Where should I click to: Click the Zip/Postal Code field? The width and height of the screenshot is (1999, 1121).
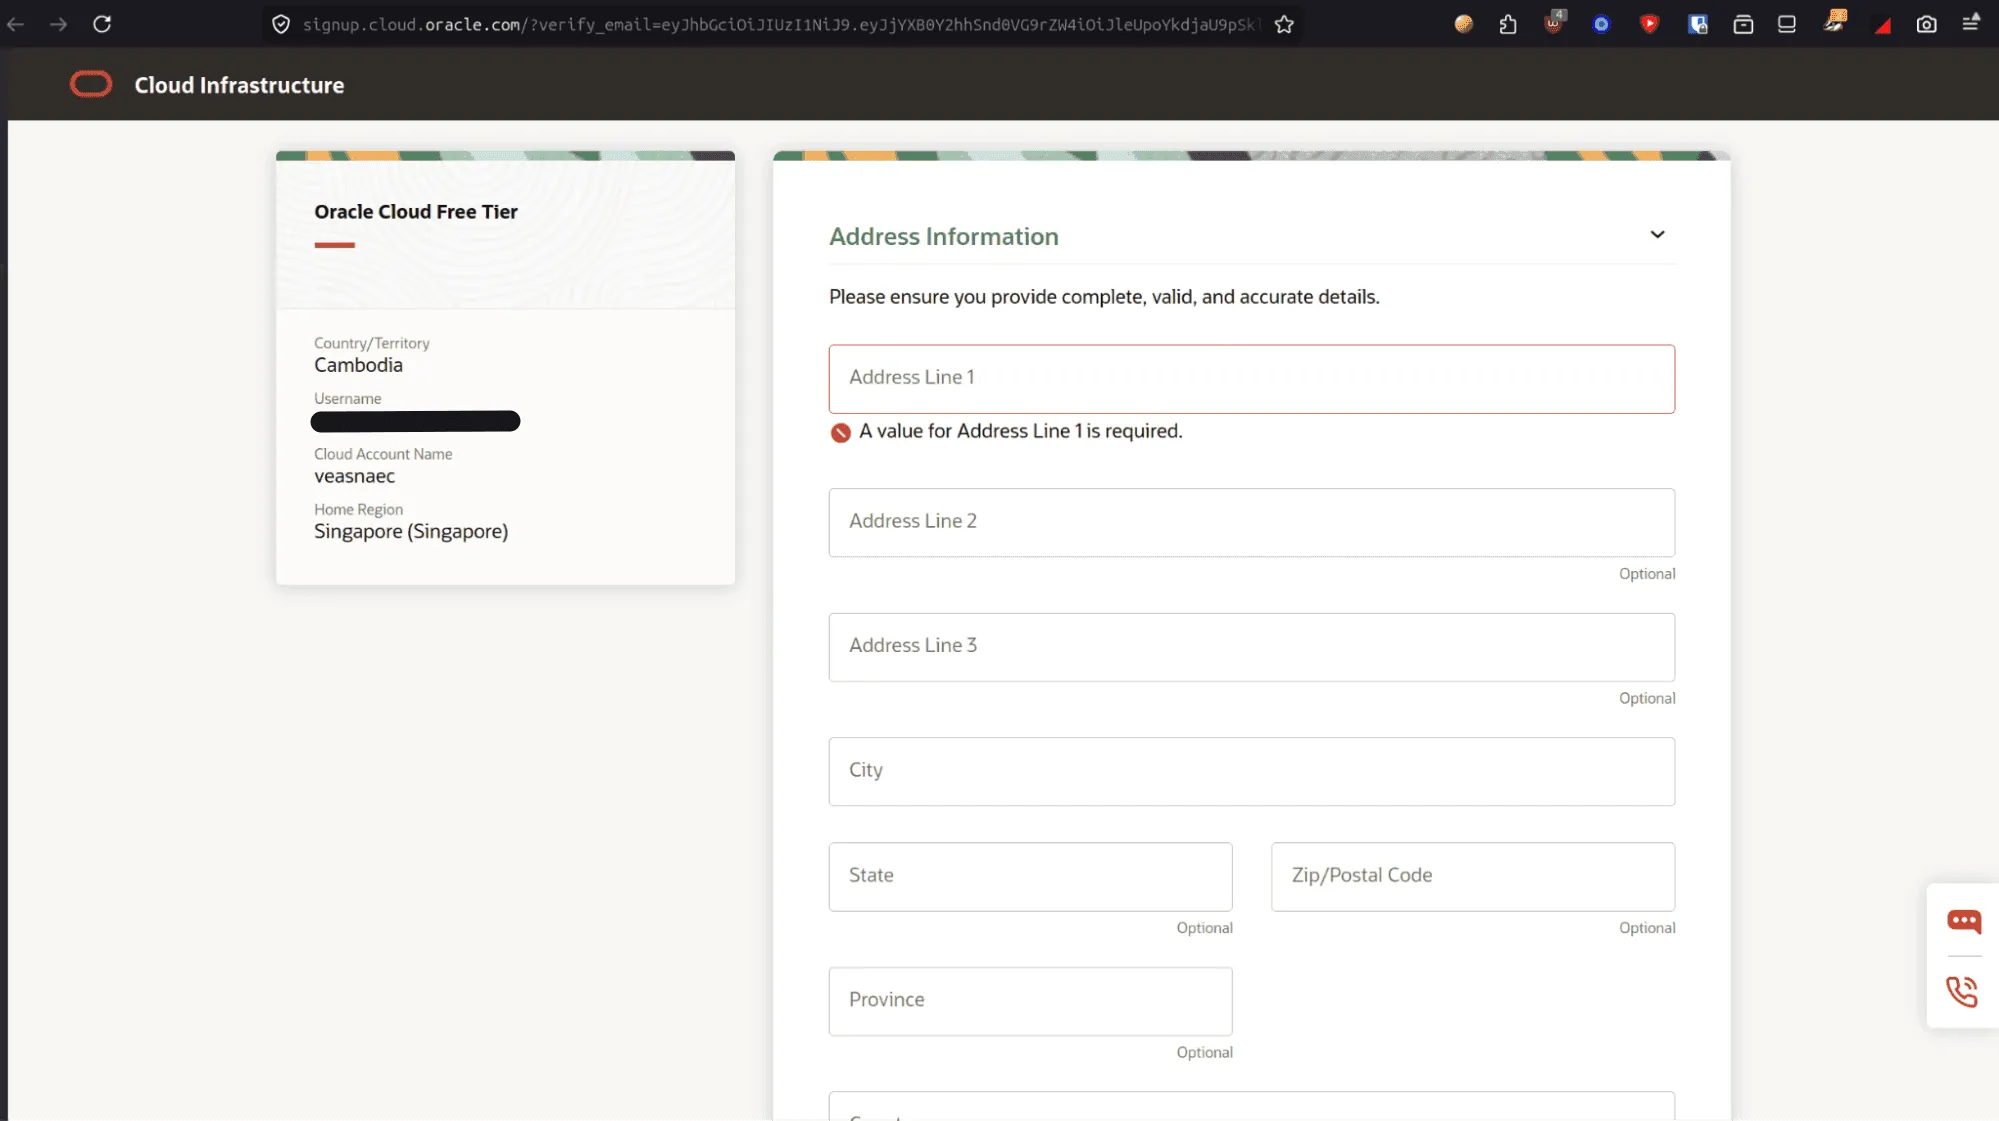(1473, 876)
